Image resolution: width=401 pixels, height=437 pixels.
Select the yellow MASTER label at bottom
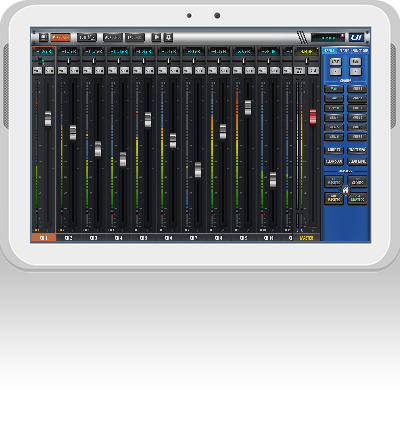307,238
